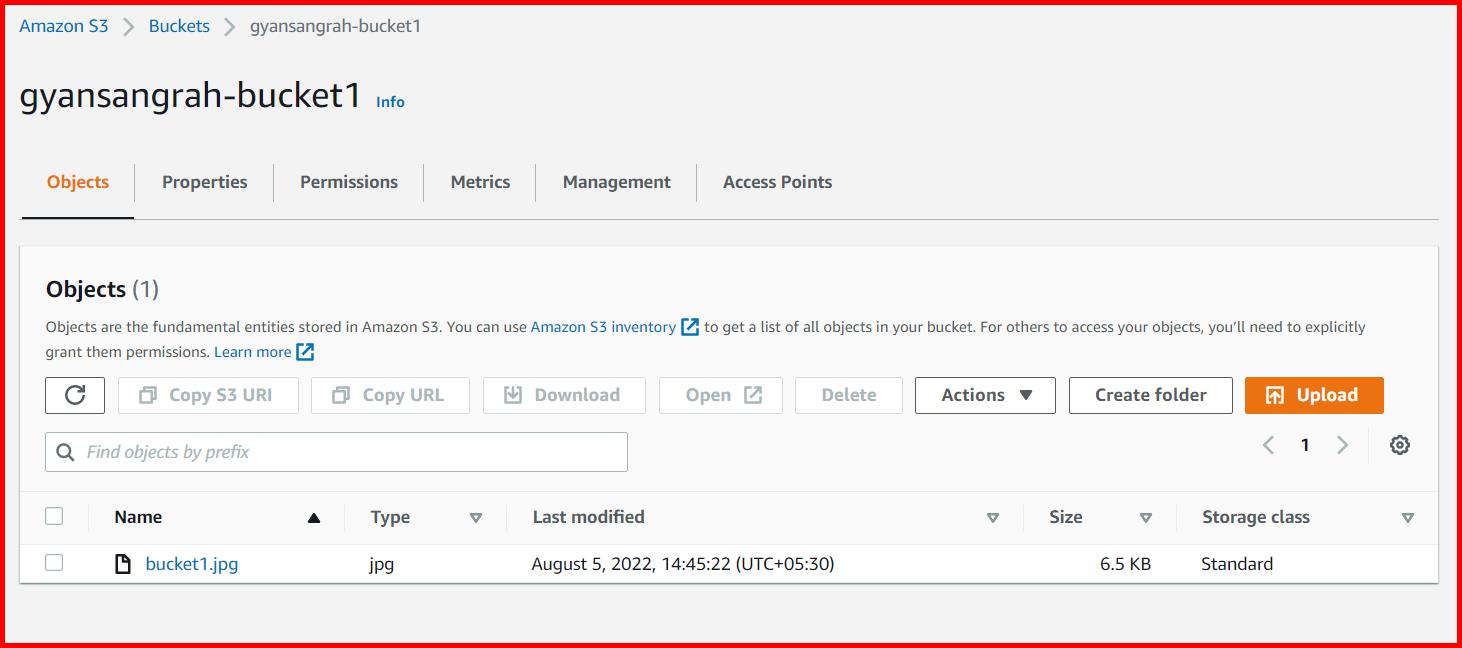Open the Management tab
The height and width of the screenshot is (648, 1462).
coord(616,182)
